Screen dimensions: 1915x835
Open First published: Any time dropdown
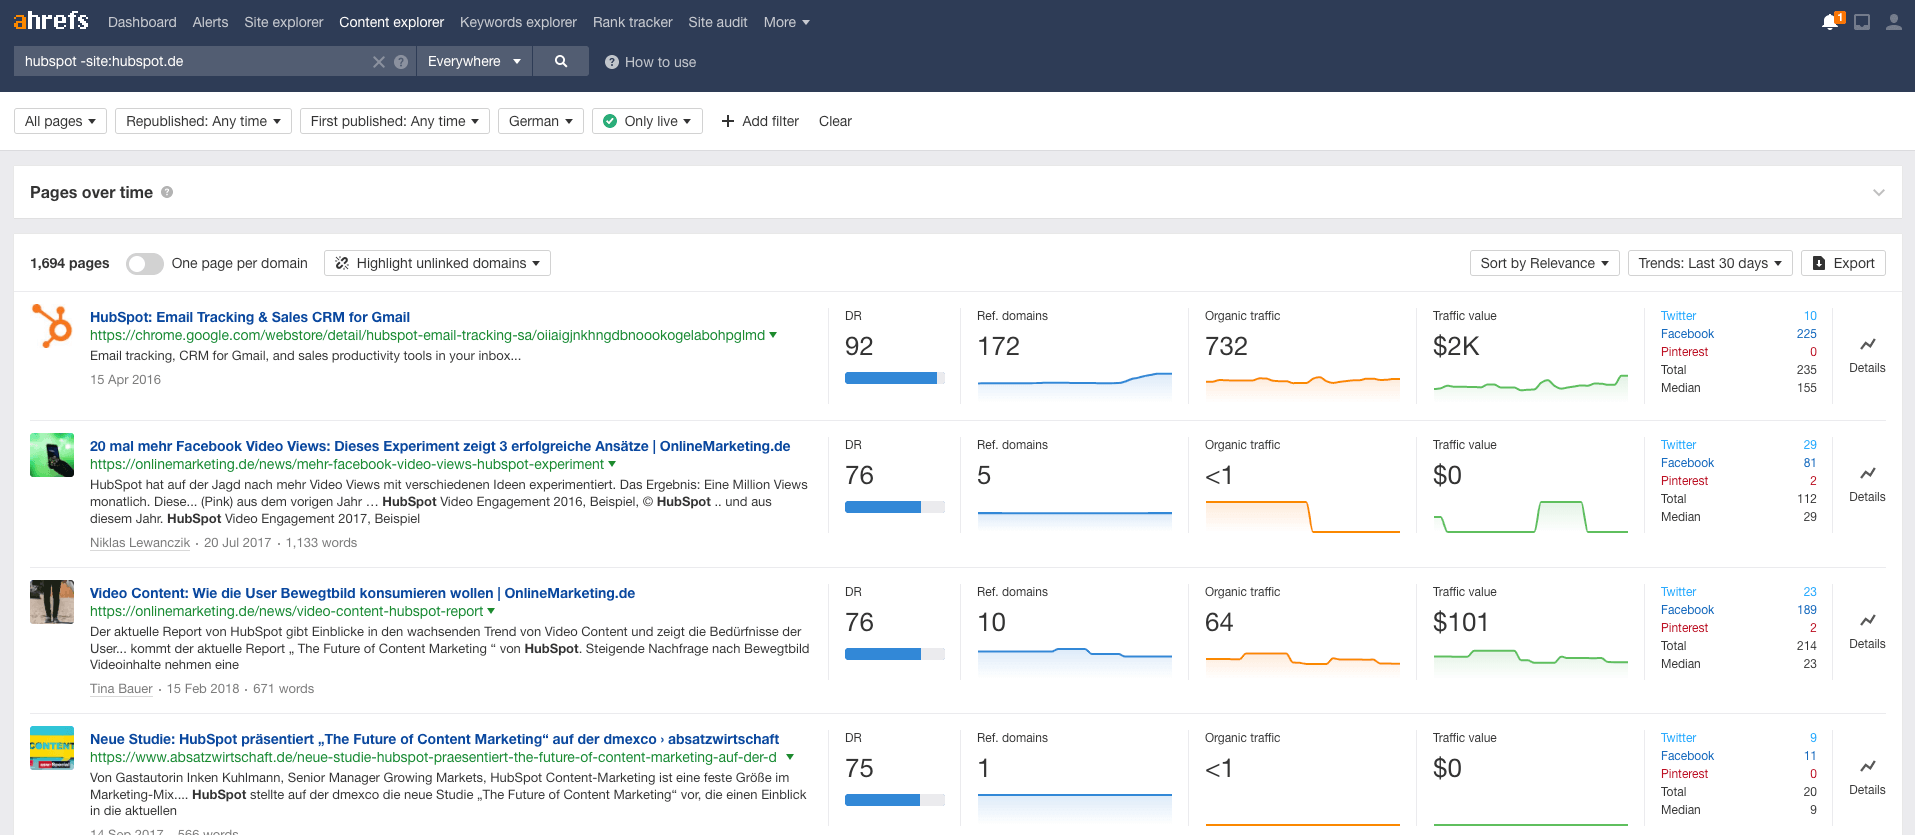pos(395,121)
